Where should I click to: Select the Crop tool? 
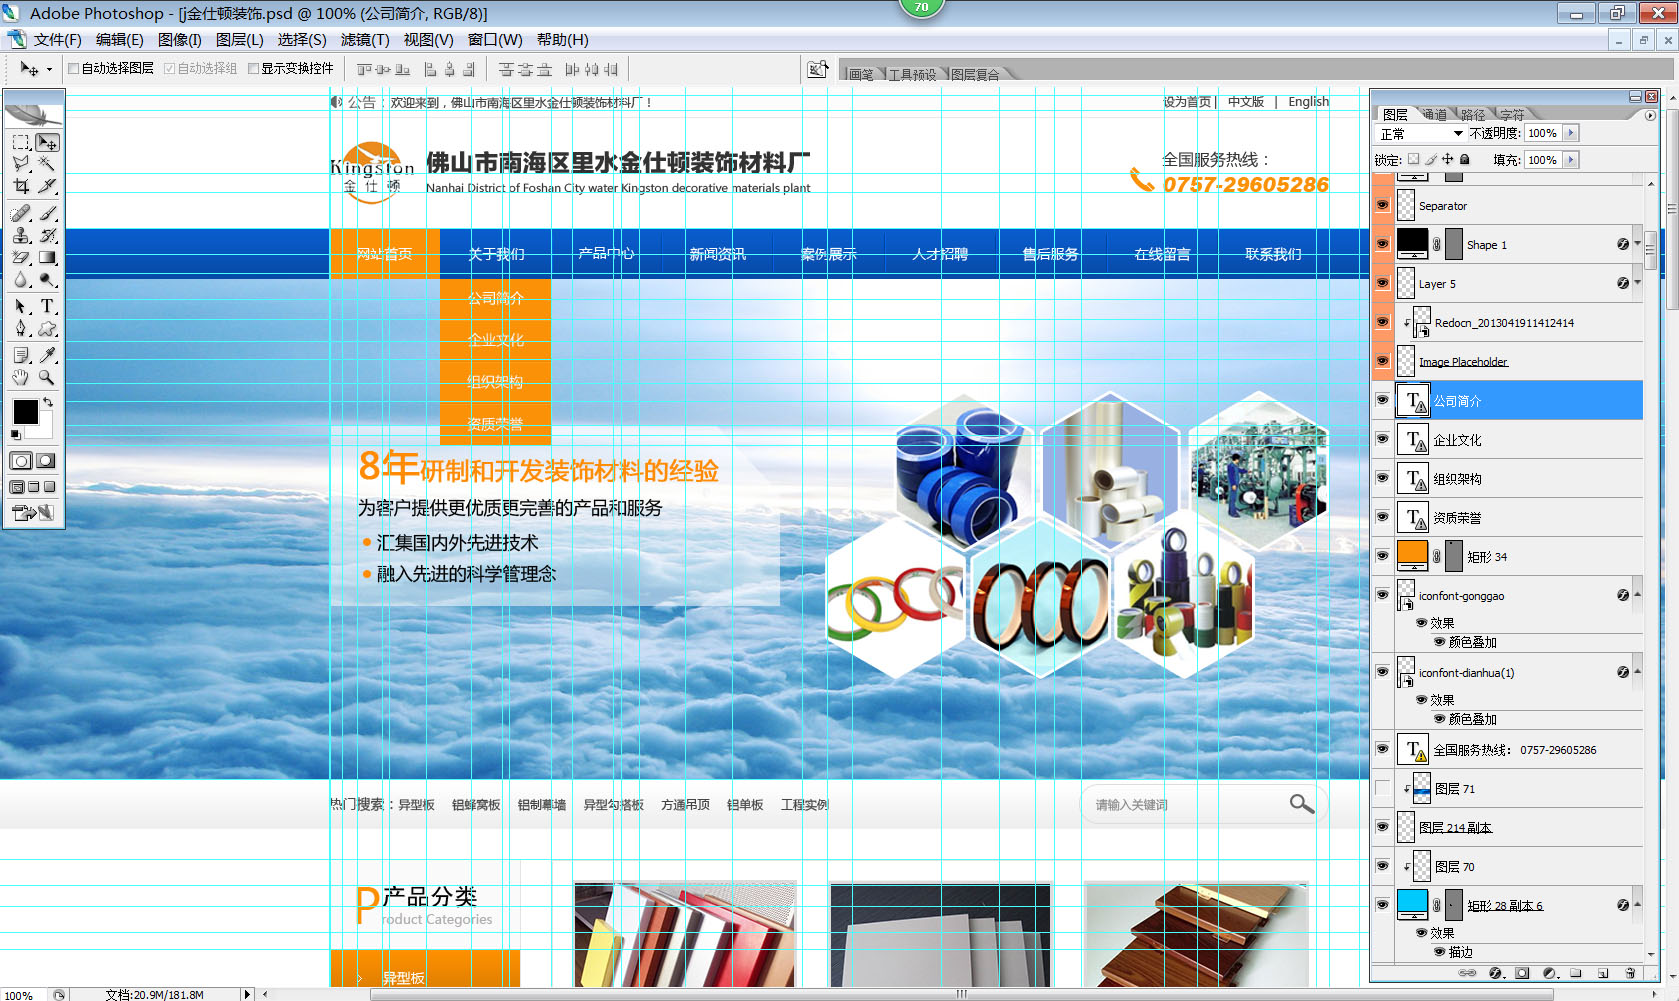(x=21, y=186)
